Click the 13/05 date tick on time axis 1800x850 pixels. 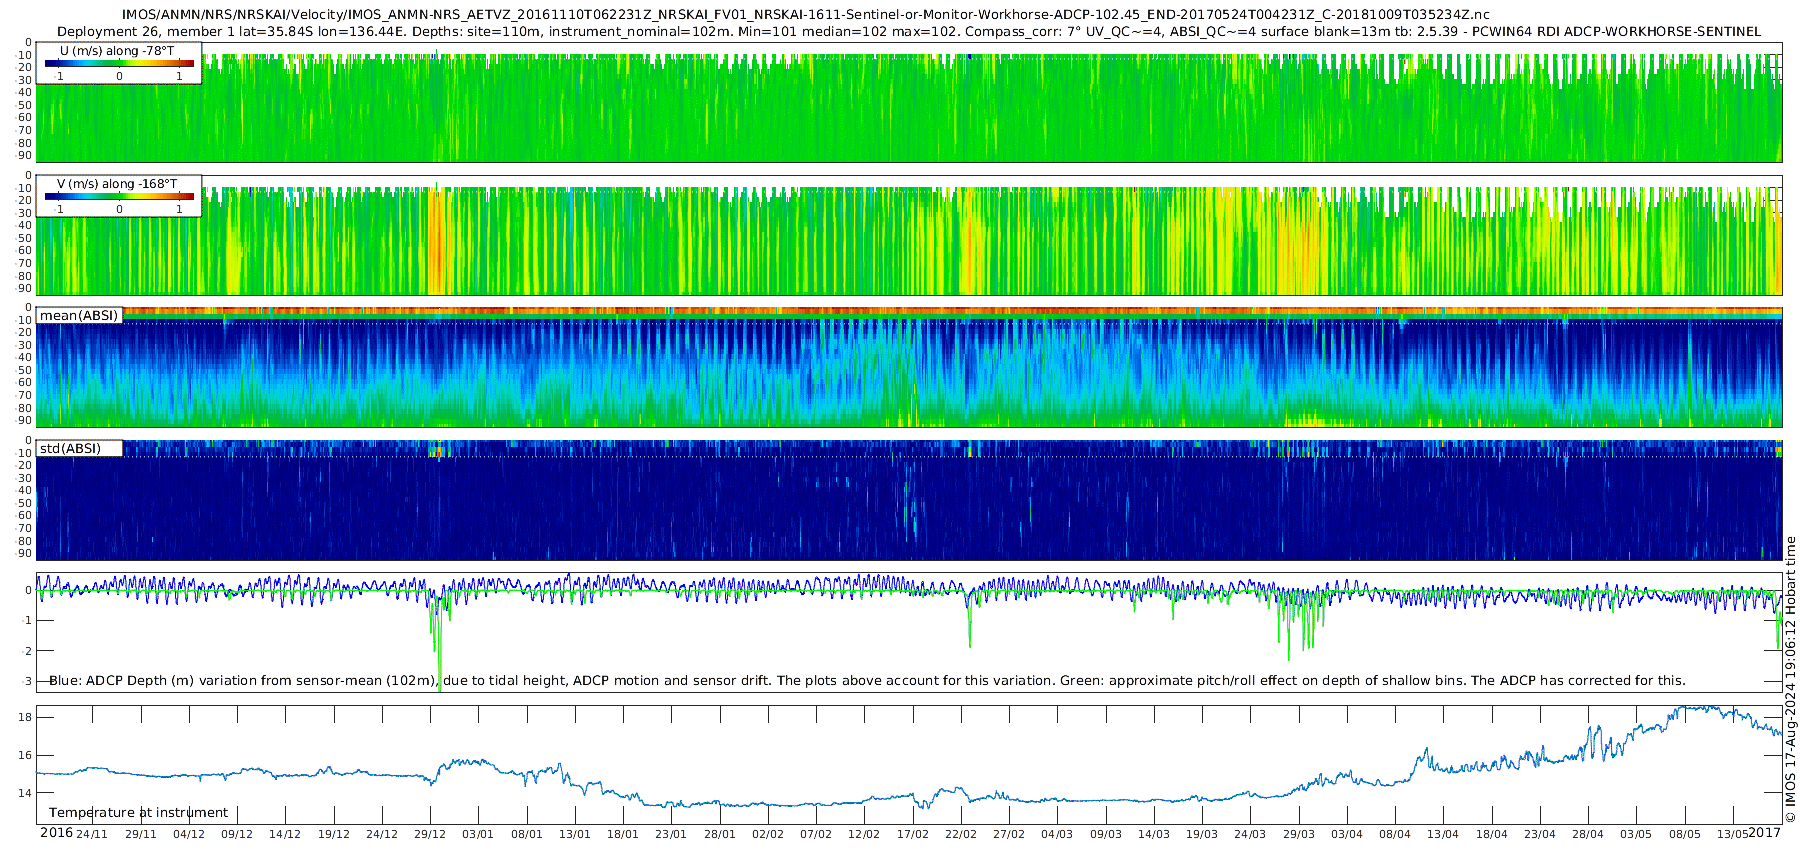pos(1733,834)
